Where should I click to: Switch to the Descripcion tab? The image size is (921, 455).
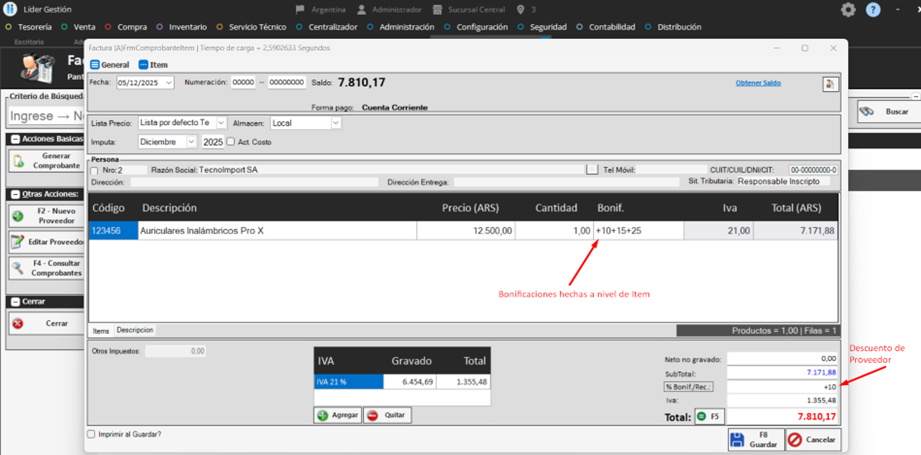[x=134, y=330]
